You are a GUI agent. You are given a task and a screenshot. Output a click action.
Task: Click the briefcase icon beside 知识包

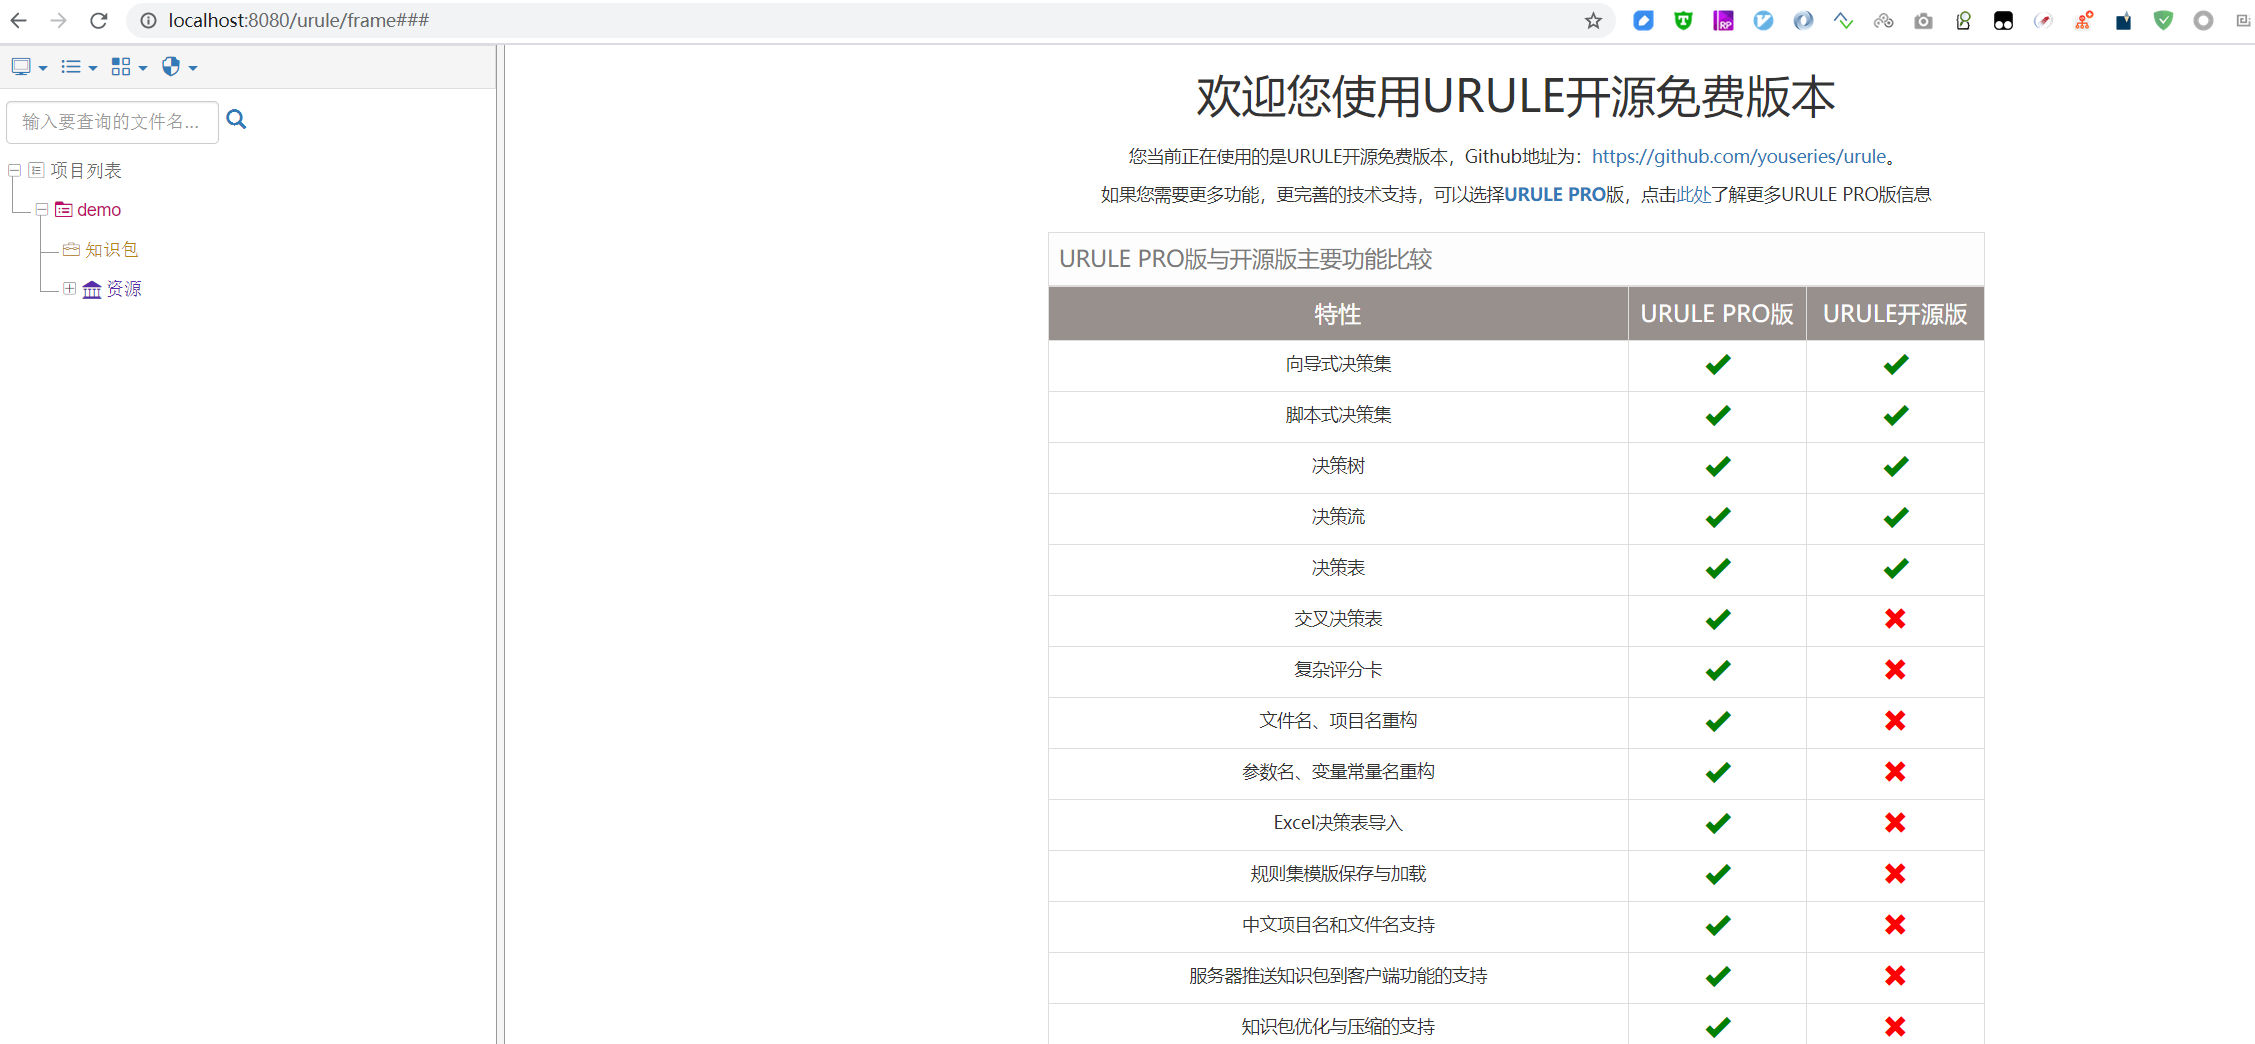[x=71, y=249]
